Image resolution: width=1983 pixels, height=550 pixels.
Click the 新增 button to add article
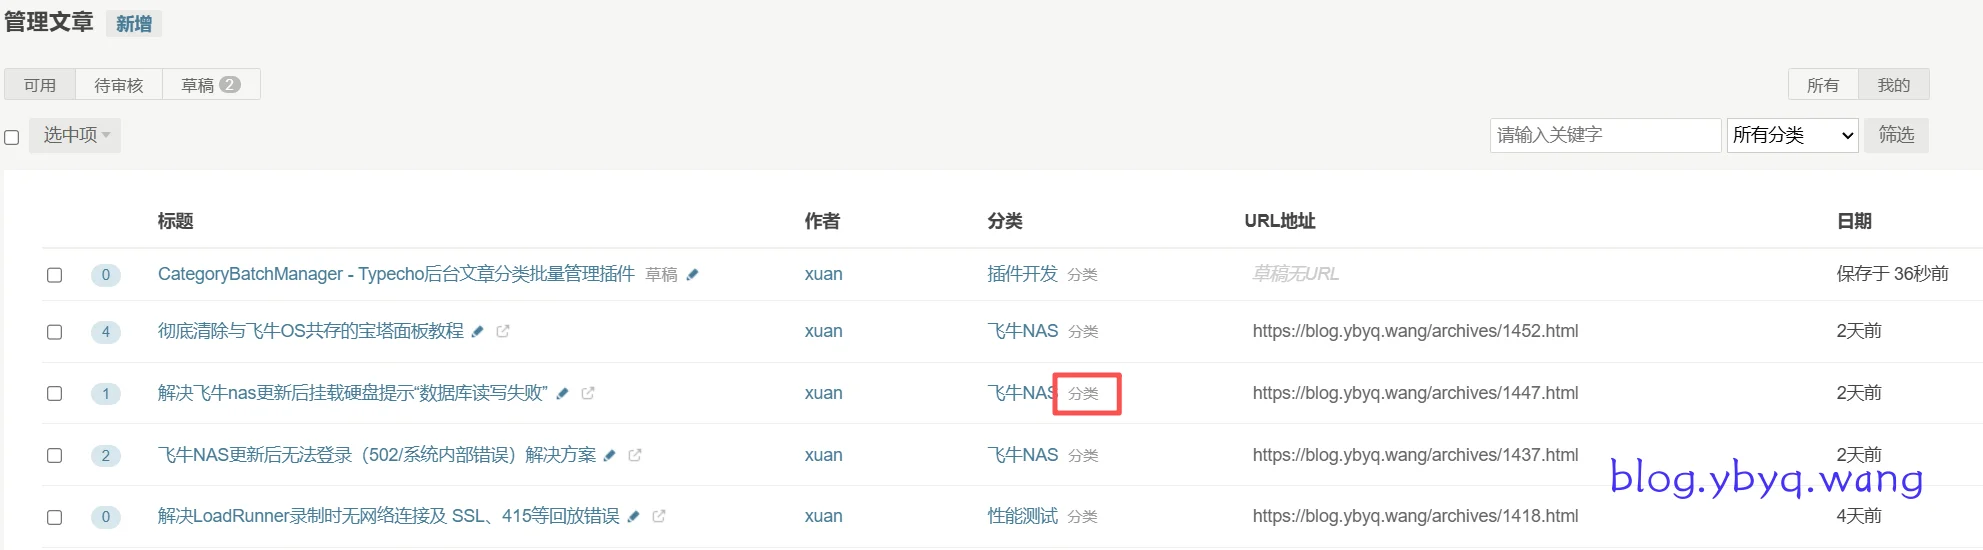133,24
